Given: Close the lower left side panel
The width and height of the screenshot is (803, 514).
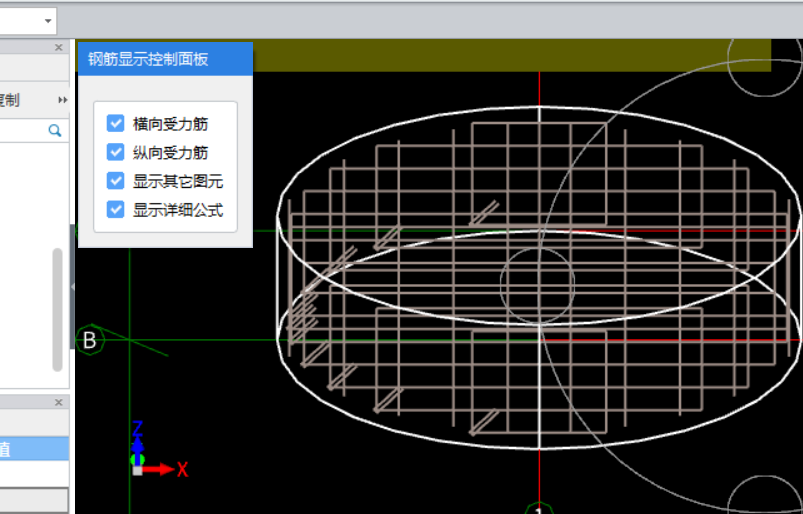Looking at the screenshot, I should [x=59, y=402].
